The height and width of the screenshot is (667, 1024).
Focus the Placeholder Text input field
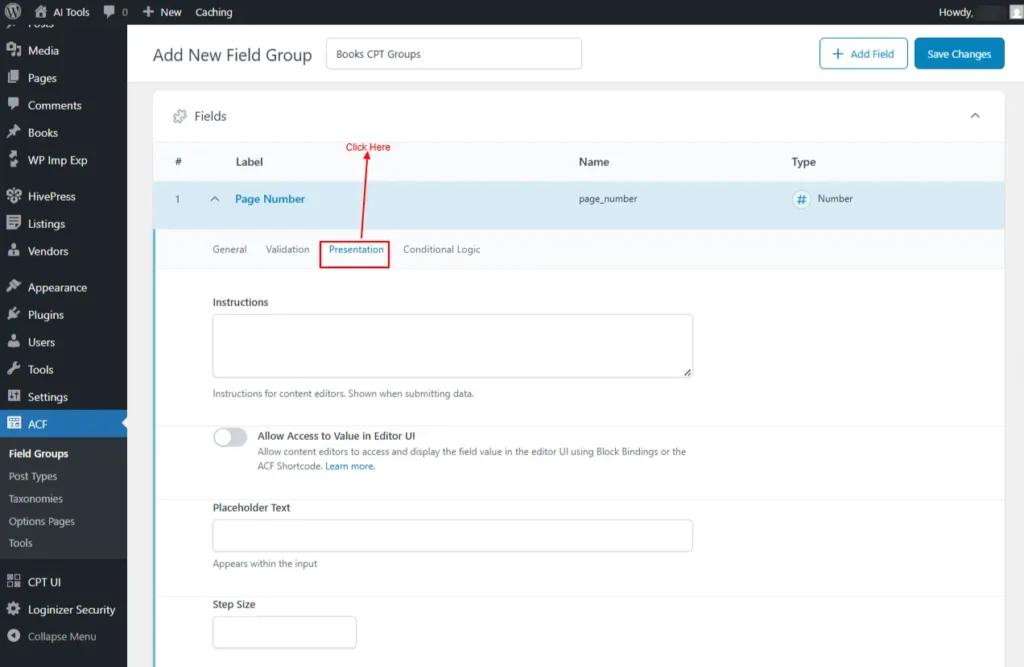452,536
